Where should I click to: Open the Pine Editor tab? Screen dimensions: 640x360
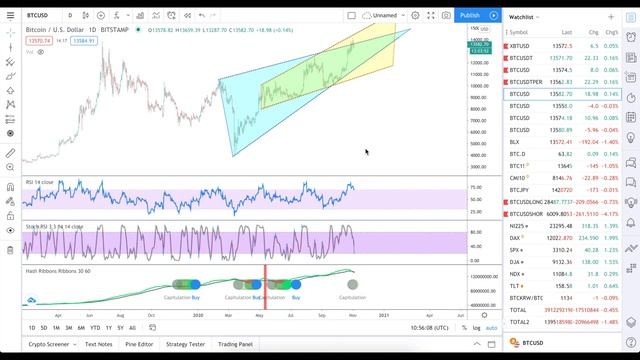click(139, 344)
